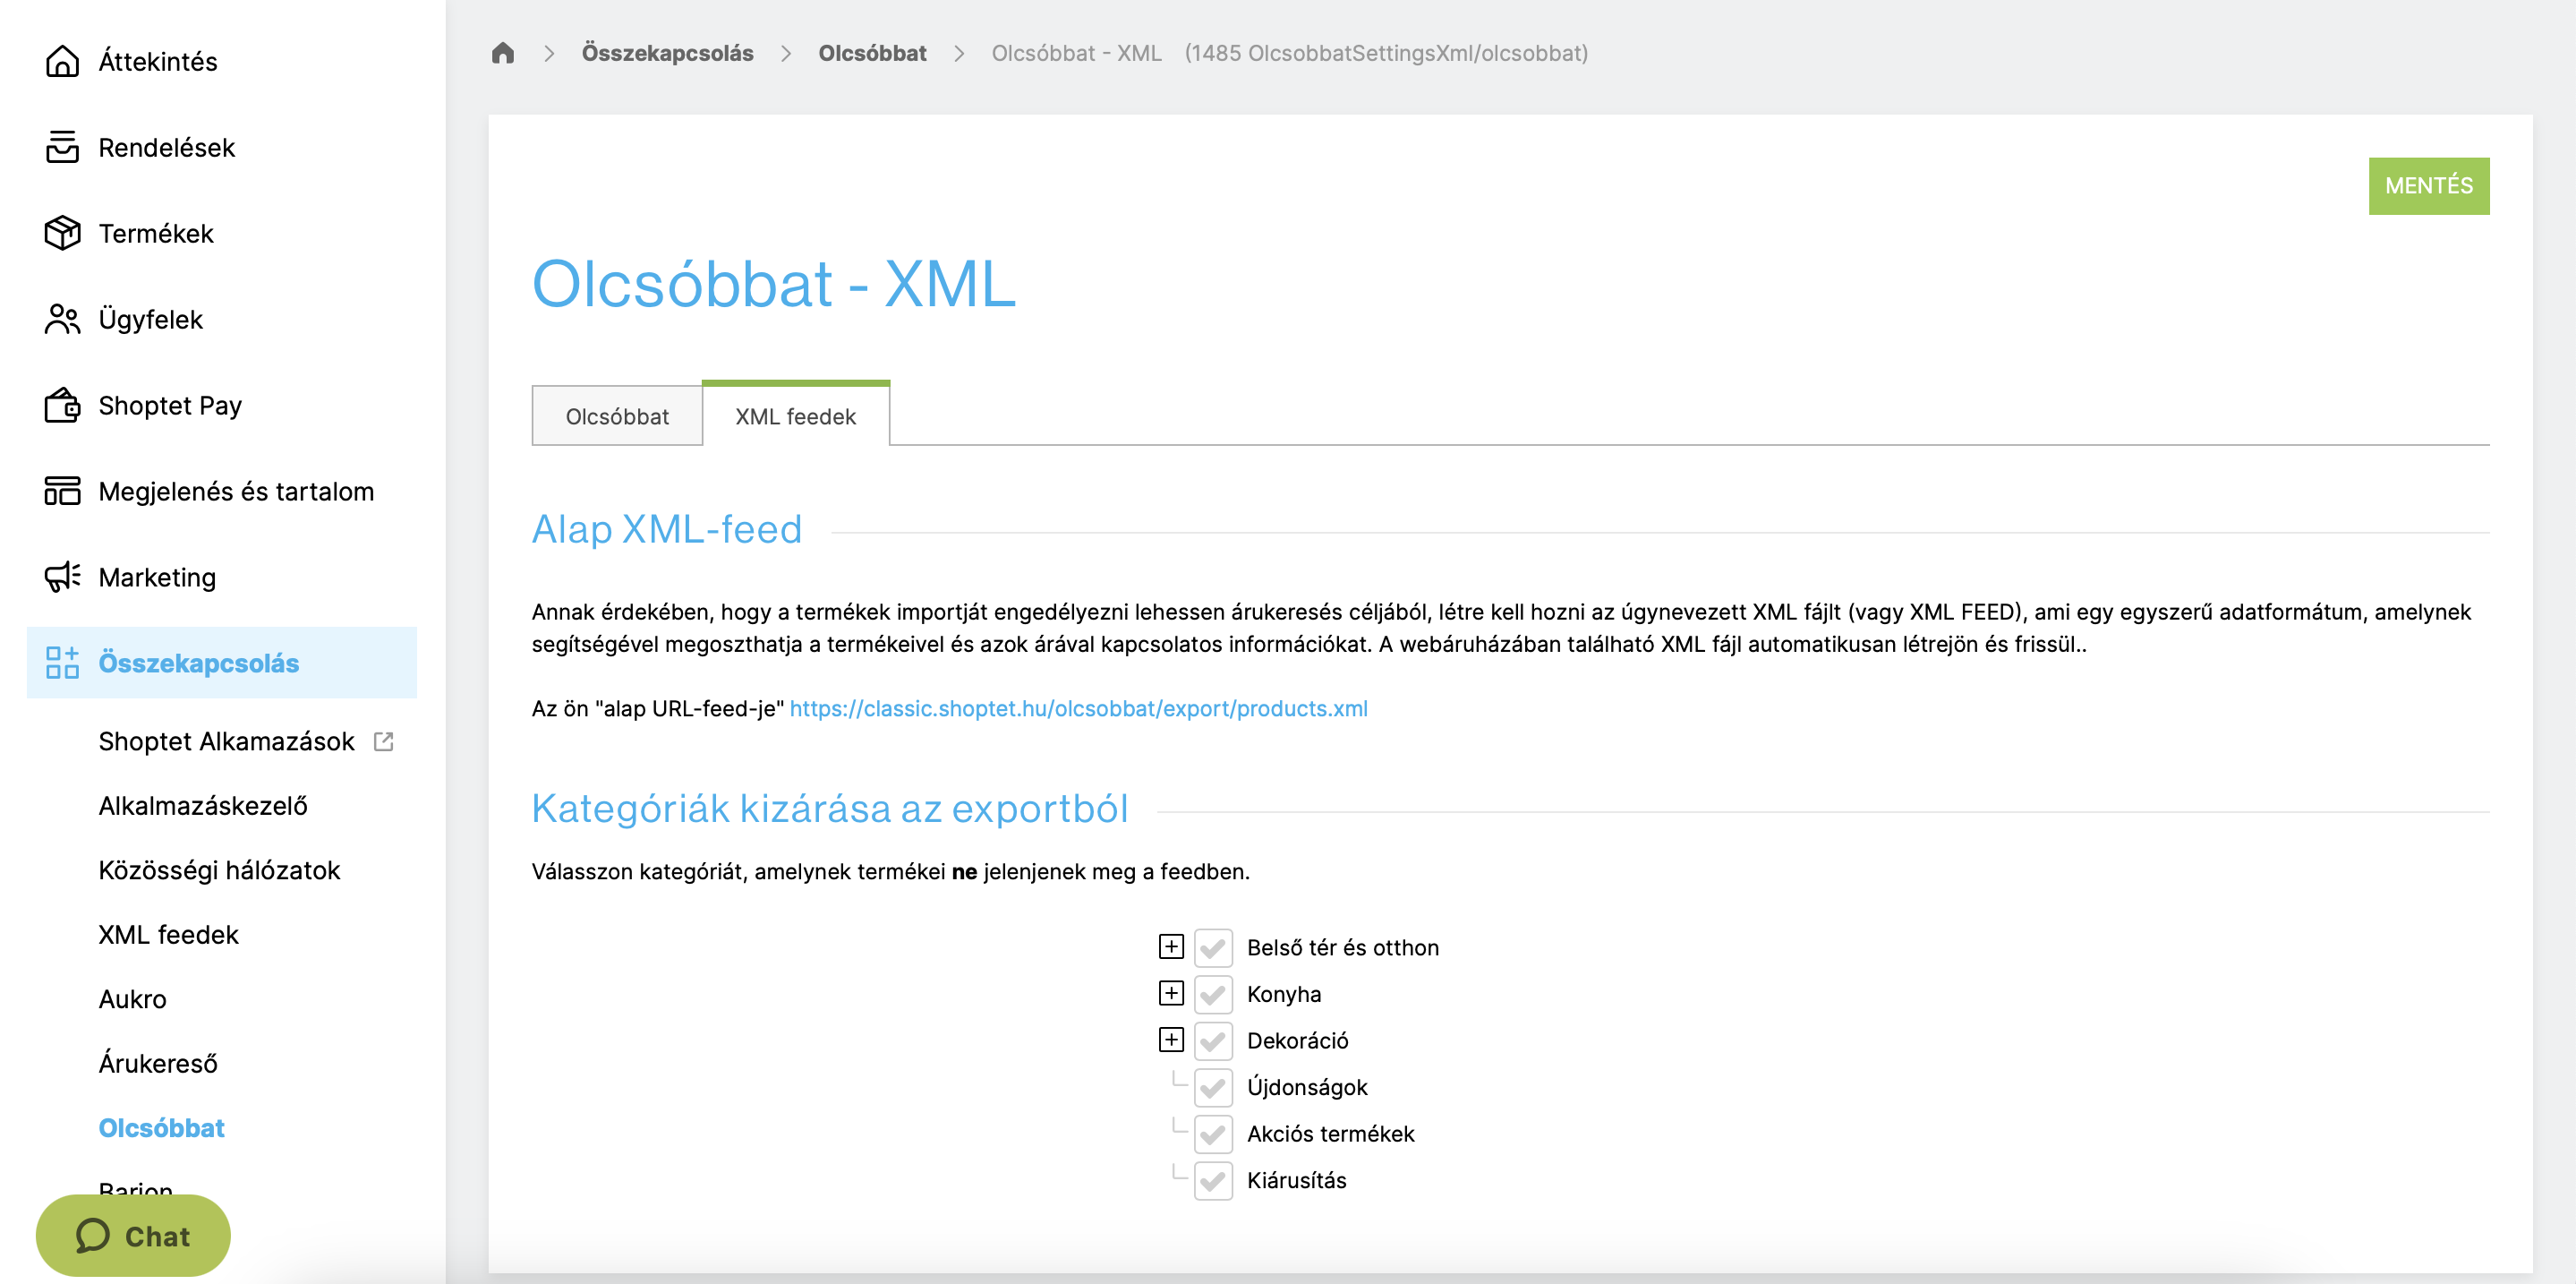2576x1284 pixels.
Task: Click Összekapcsolás in the breadcrumb
Action: (x=667, y=53)
